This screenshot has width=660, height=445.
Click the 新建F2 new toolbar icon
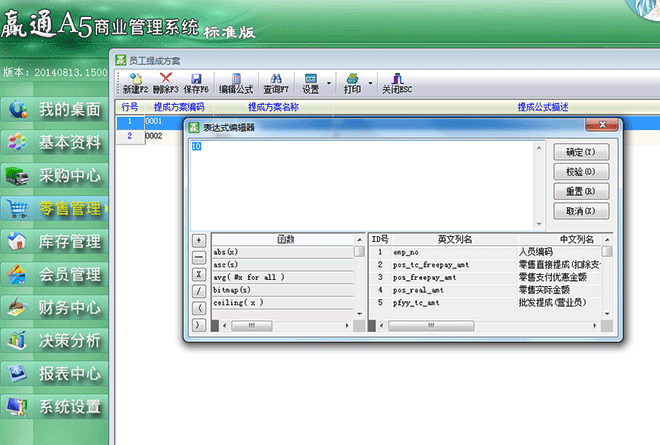[135, 83]
